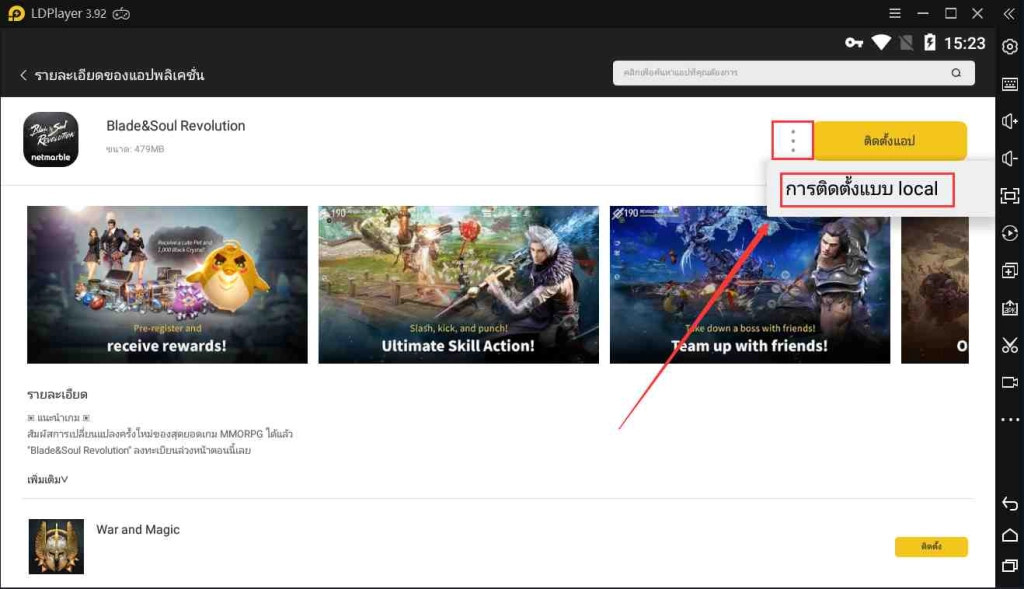Viewport: 1024px width, 589px height.
Task: Go back from application details page
Action: click(24, 75)
